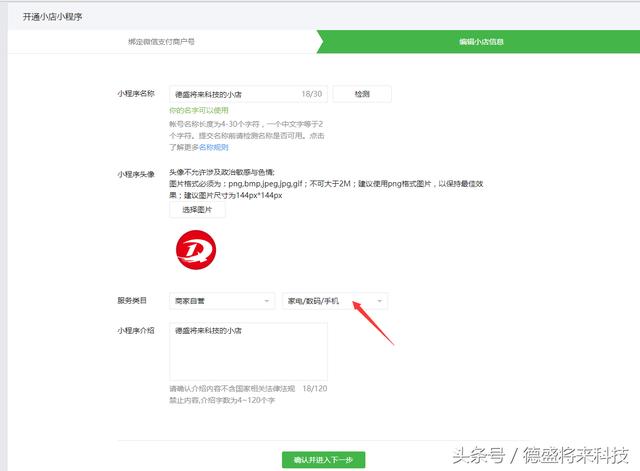Click the red avatar logo thumbnail
The width and height of the screenshot is (640, 471).
tap(196, 249)
